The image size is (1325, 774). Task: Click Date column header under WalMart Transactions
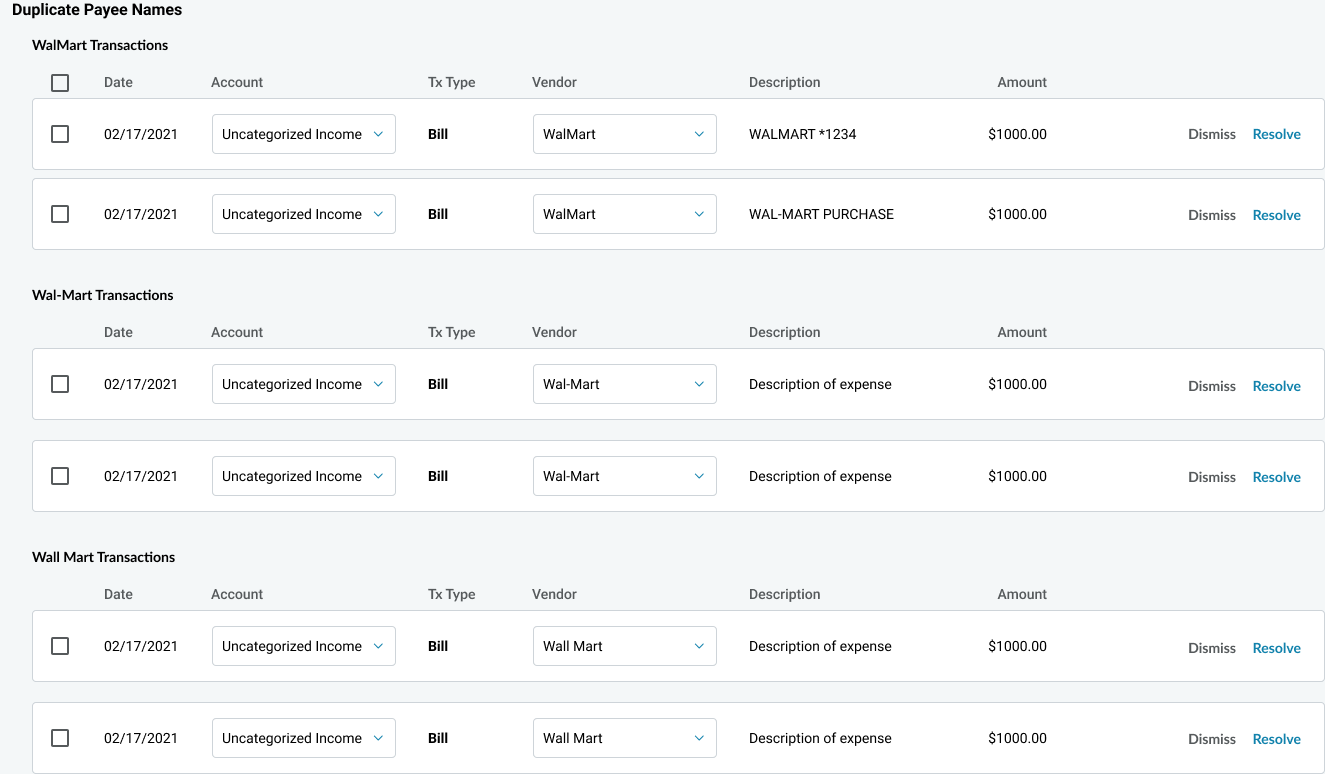tap(118, 82)
